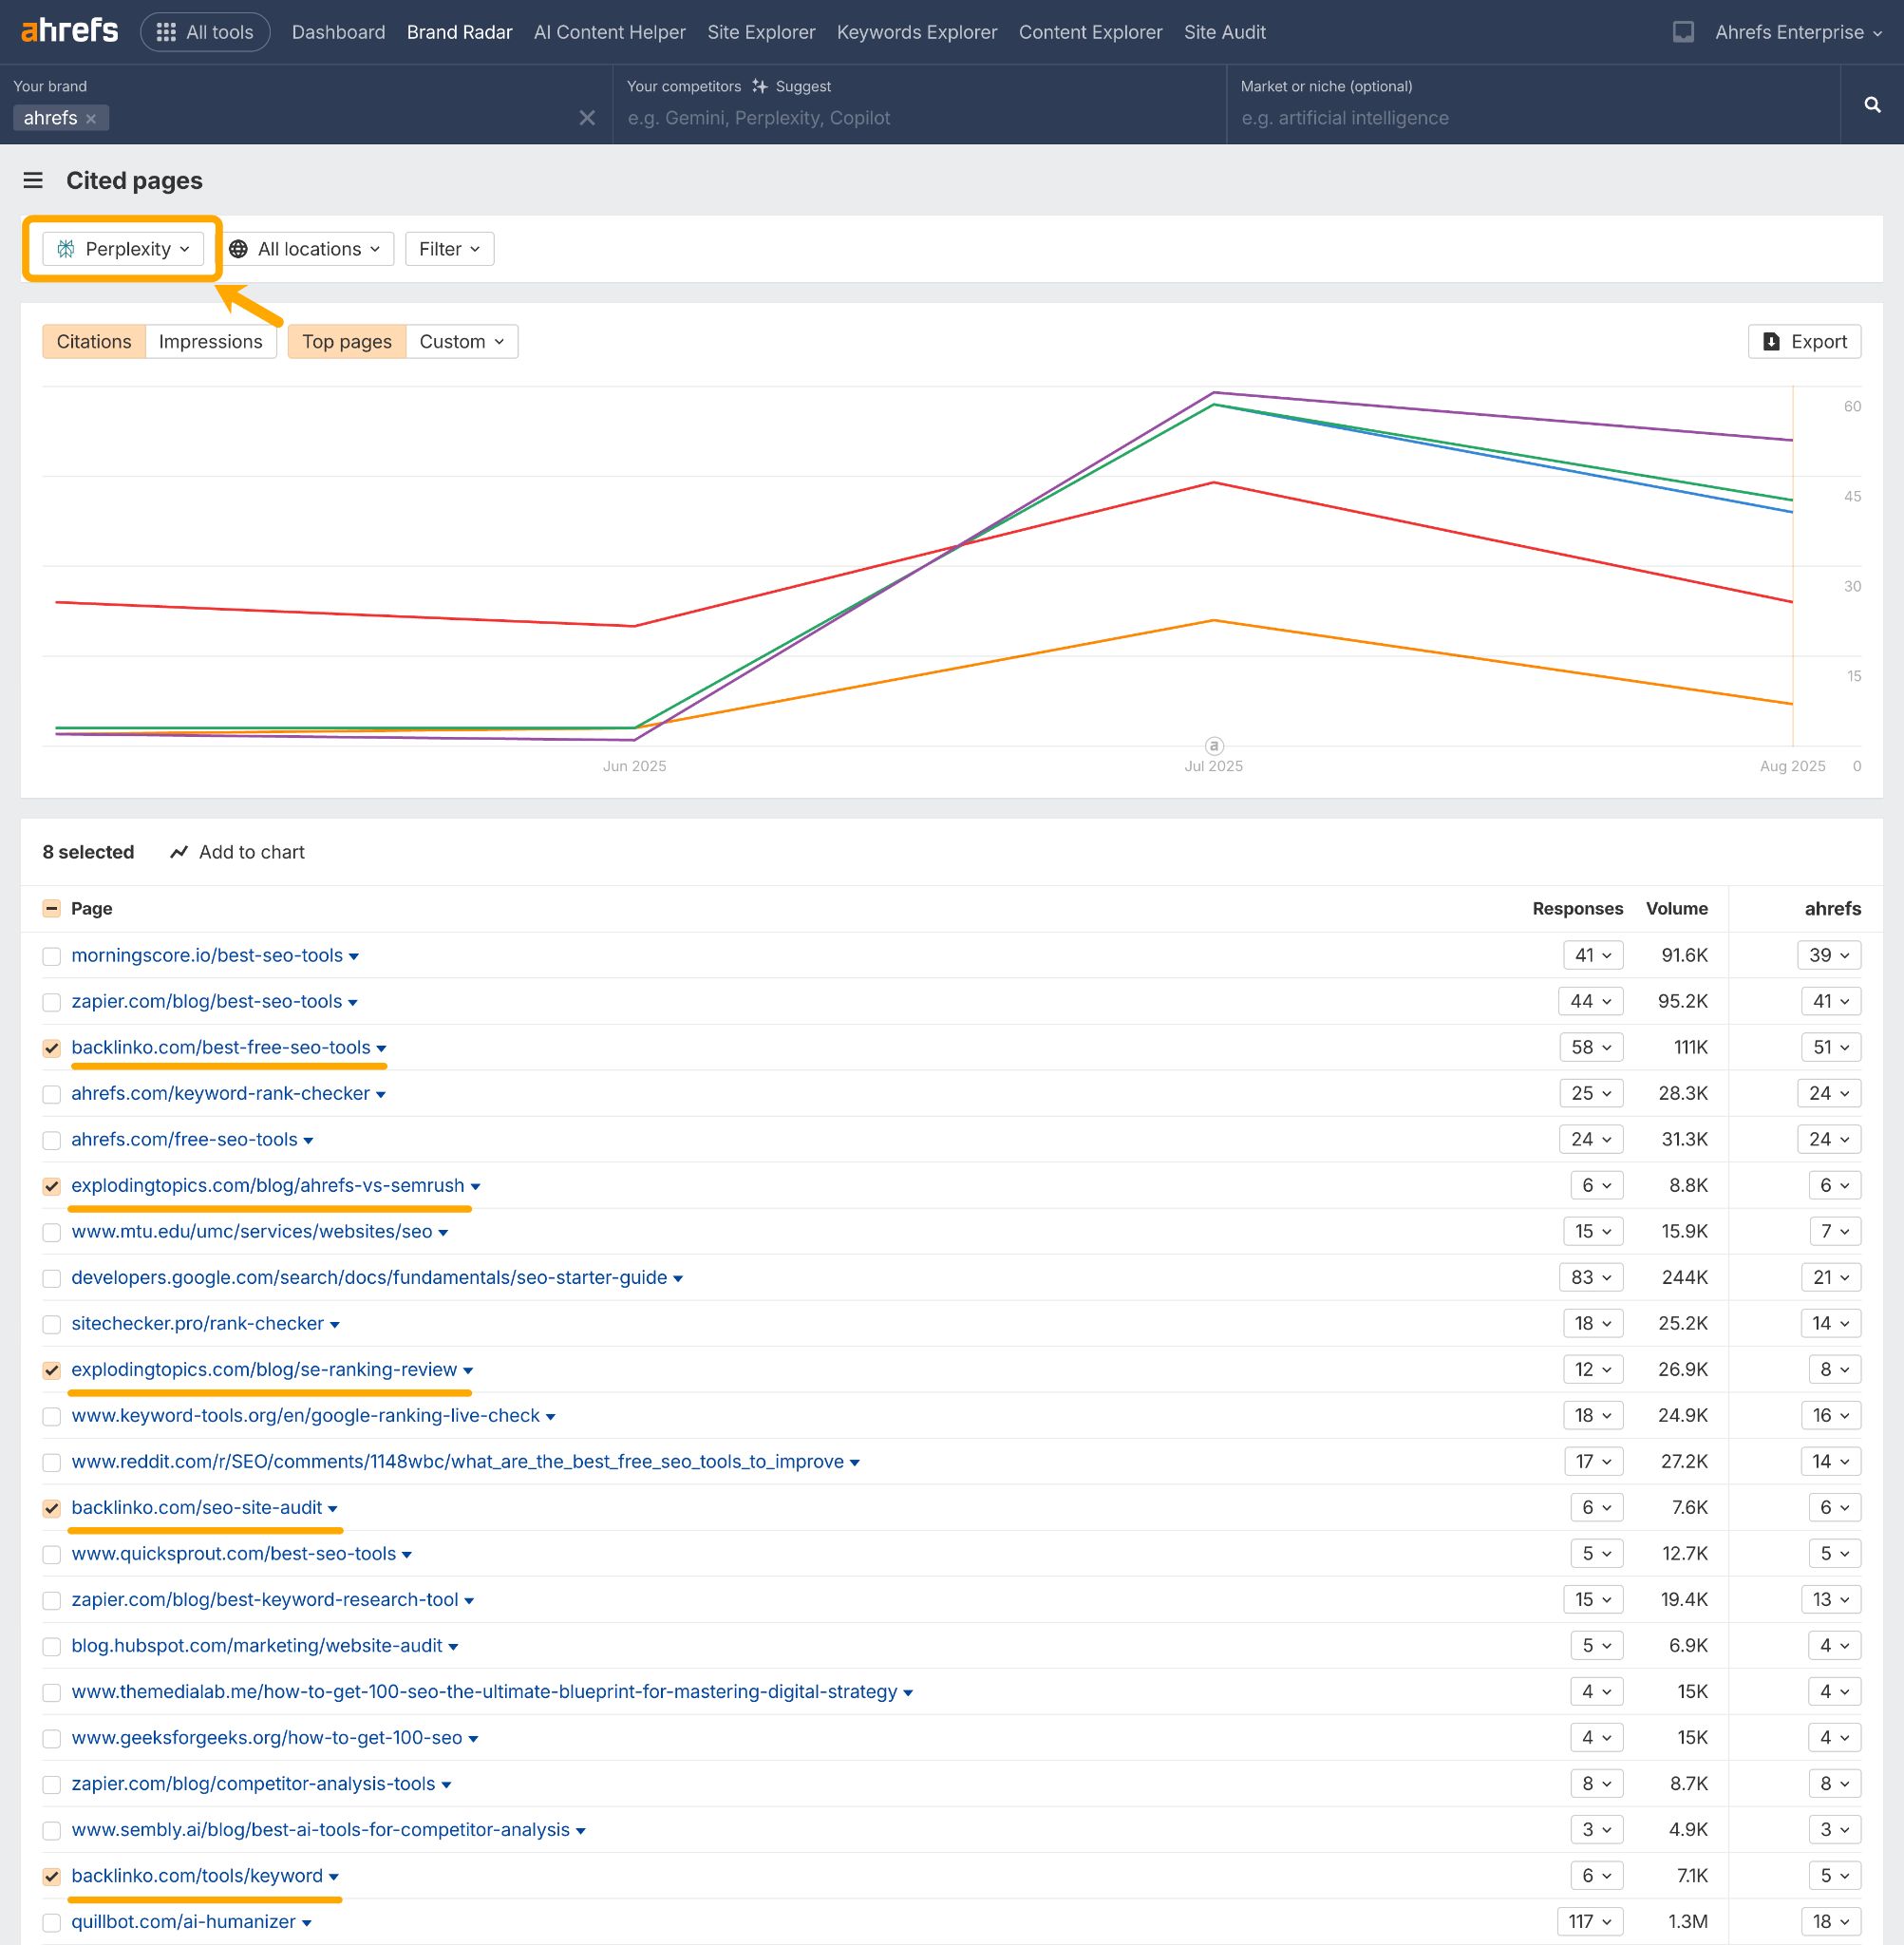Click the Add to chart line icon
The width and height of the screenshot is (1904, 1945).
click(177, 852)
